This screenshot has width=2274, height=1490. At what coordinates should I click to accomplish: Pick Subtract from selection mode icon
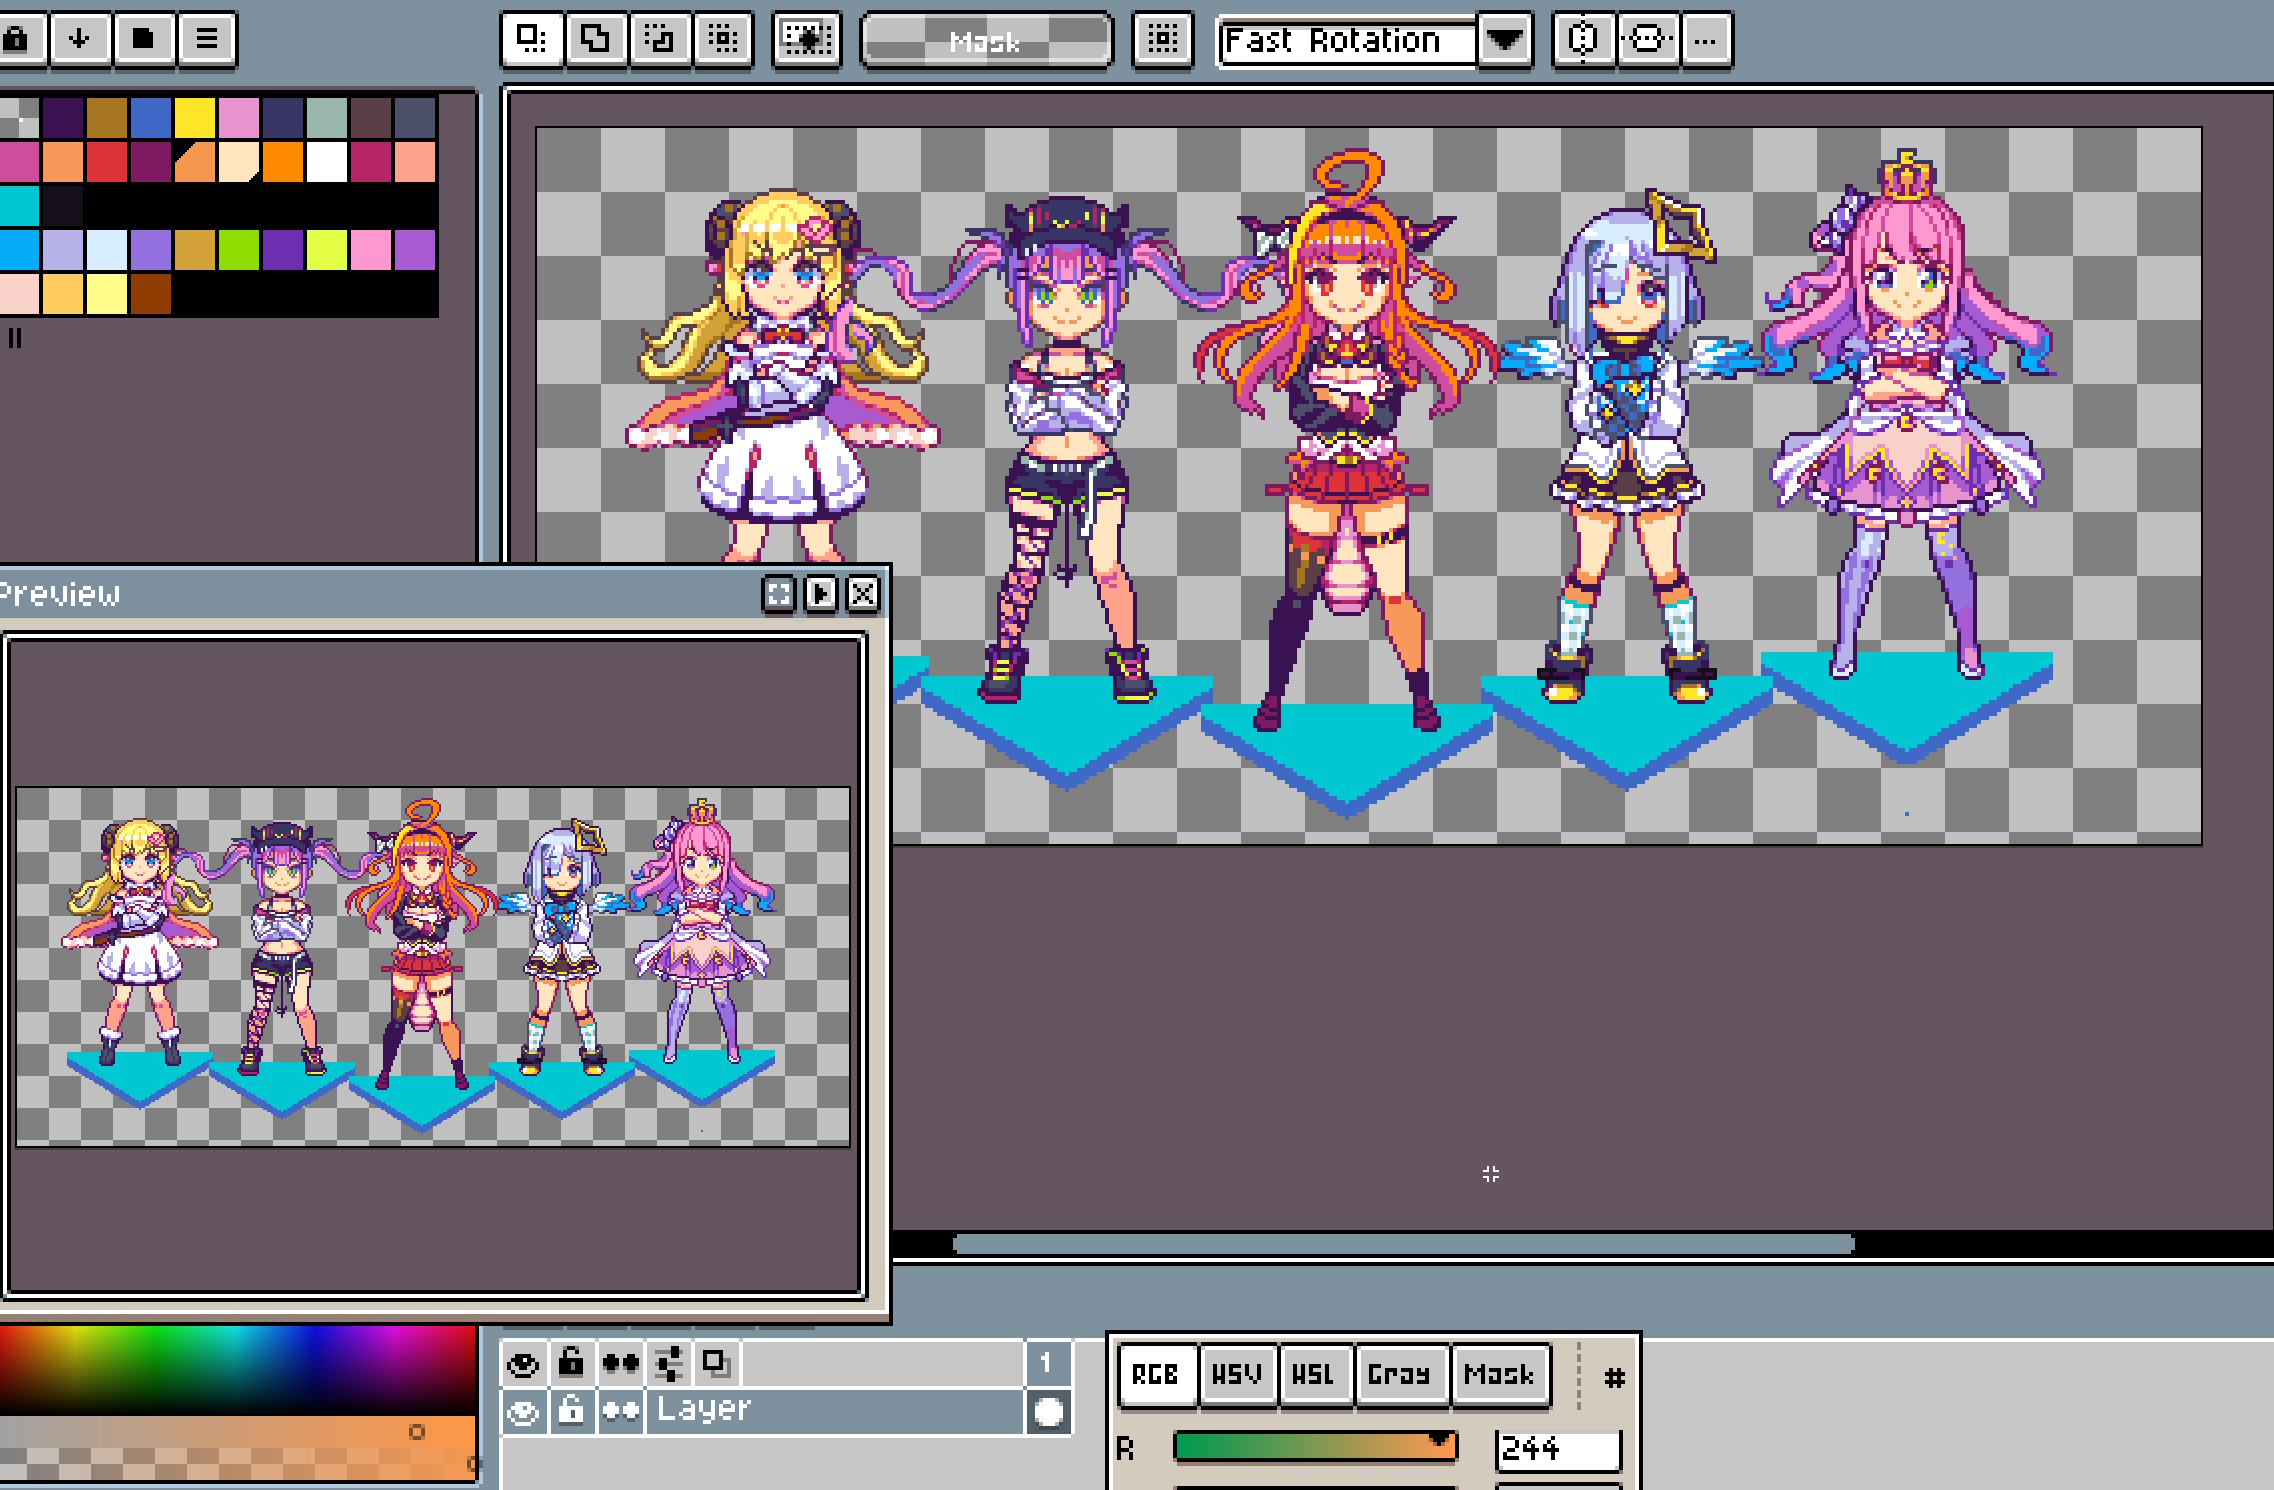tap(659, 40)
